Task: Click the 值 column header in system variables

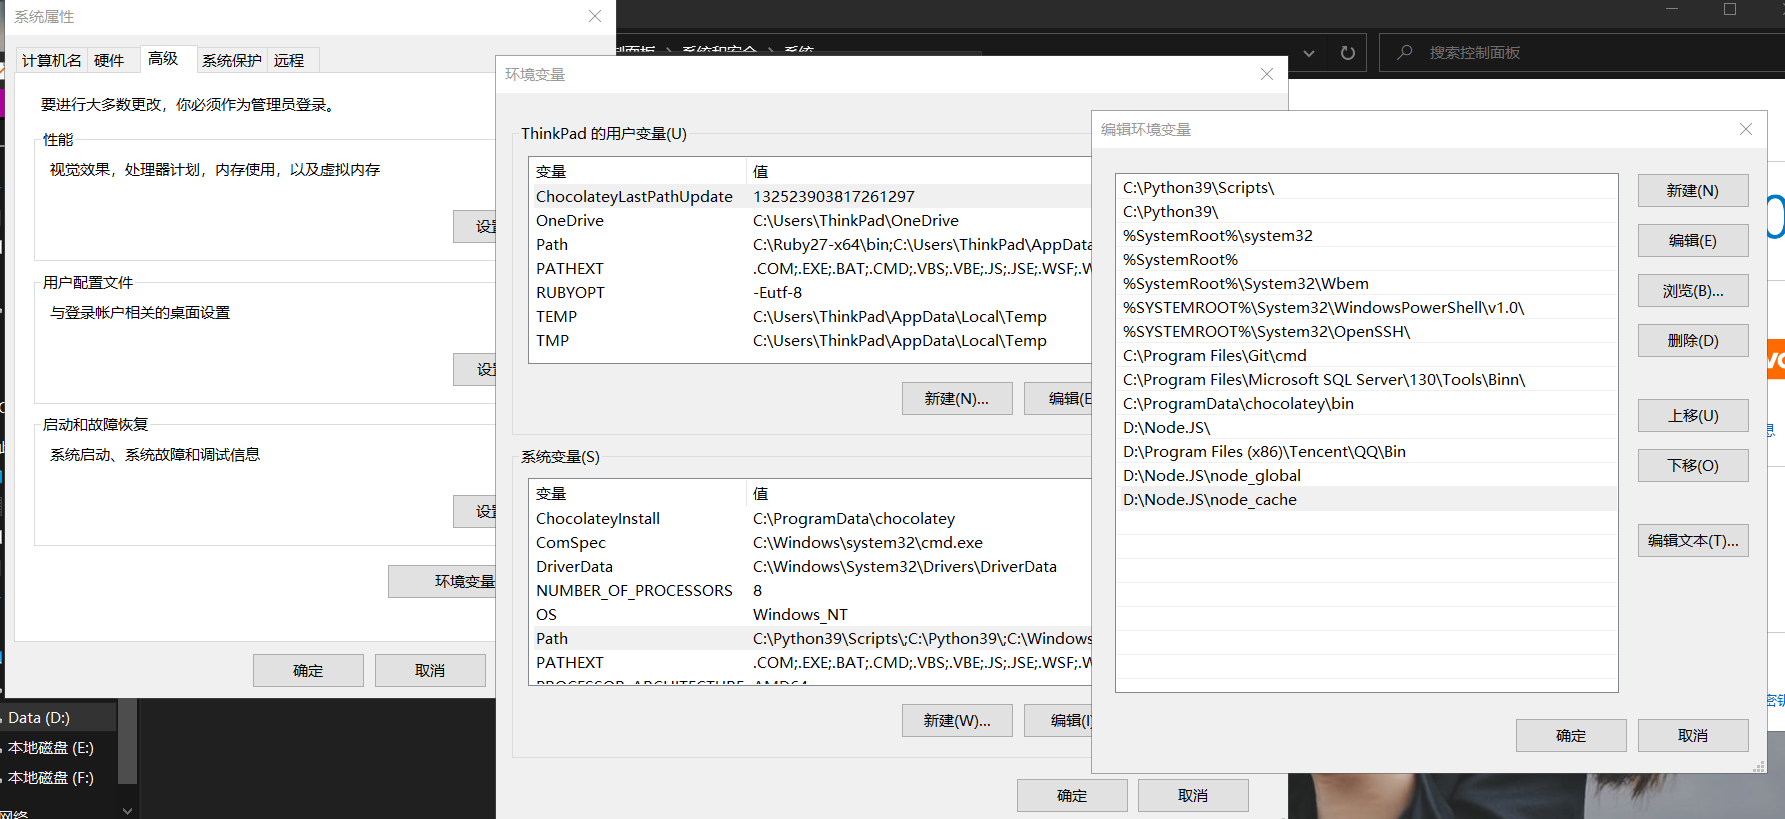Action: [919, 493]
